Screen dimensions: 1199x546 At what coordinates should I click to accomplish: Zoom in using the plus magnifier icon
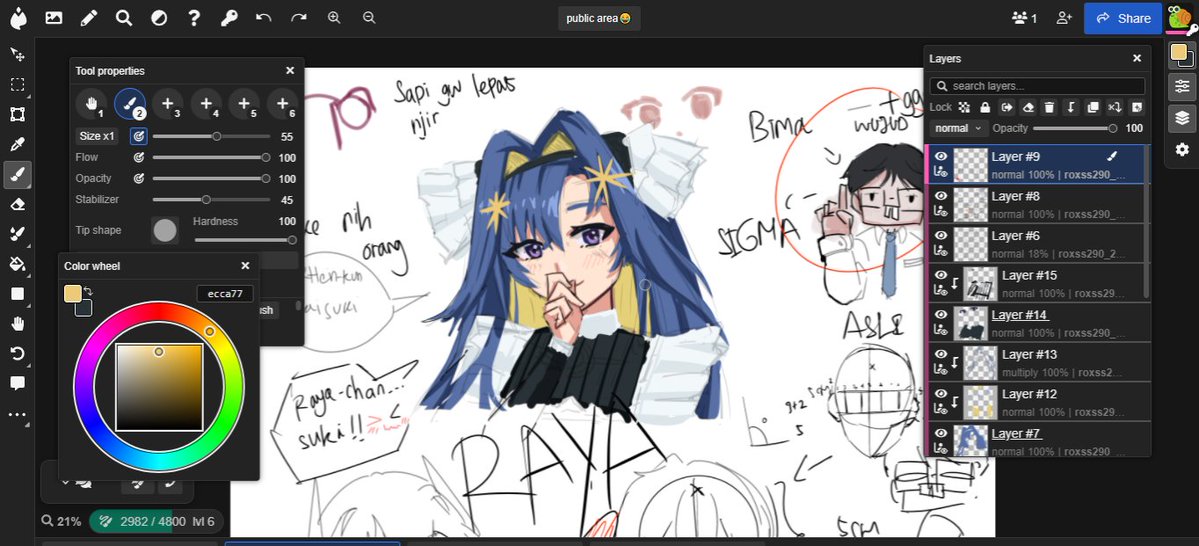click(334, 18)
